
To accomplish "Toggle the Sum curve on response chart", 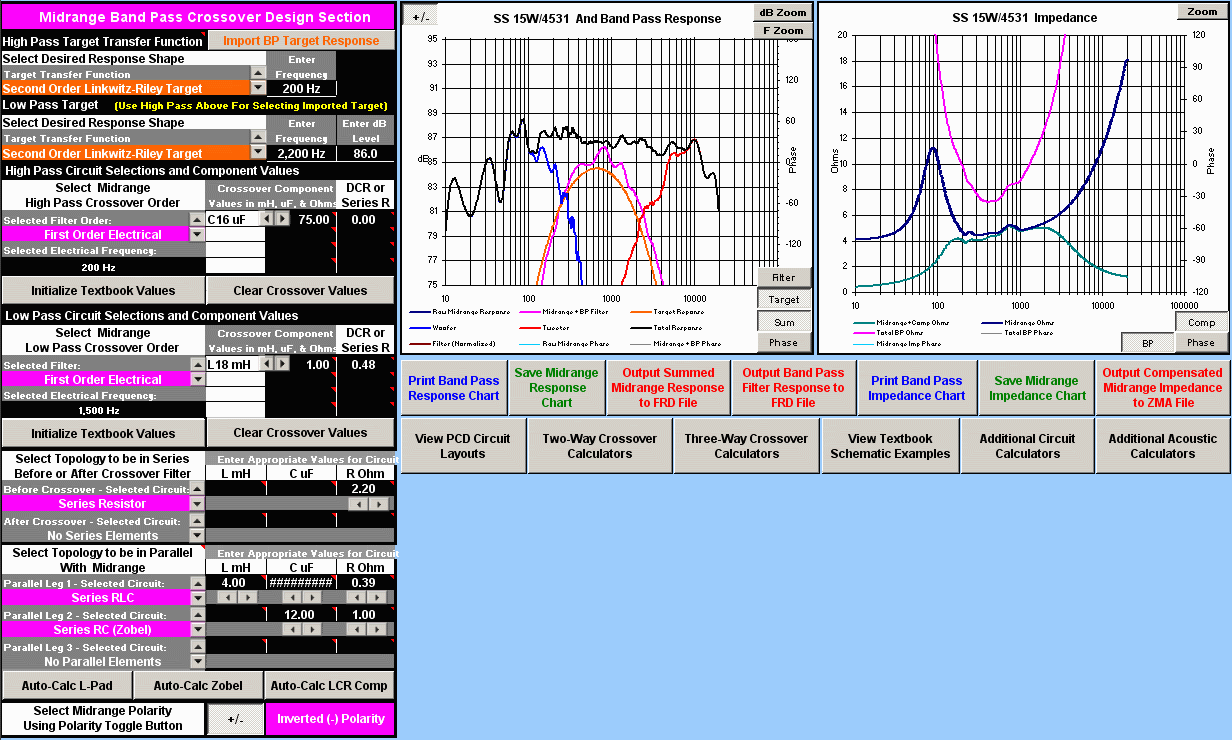I will [783, 321].
